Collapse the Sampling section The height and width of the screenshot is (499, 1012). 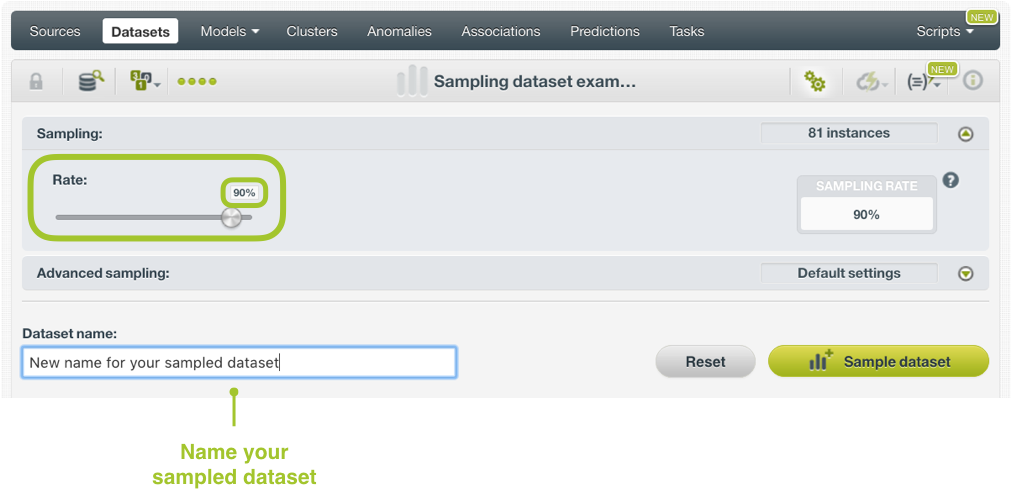tap(965, 134)
